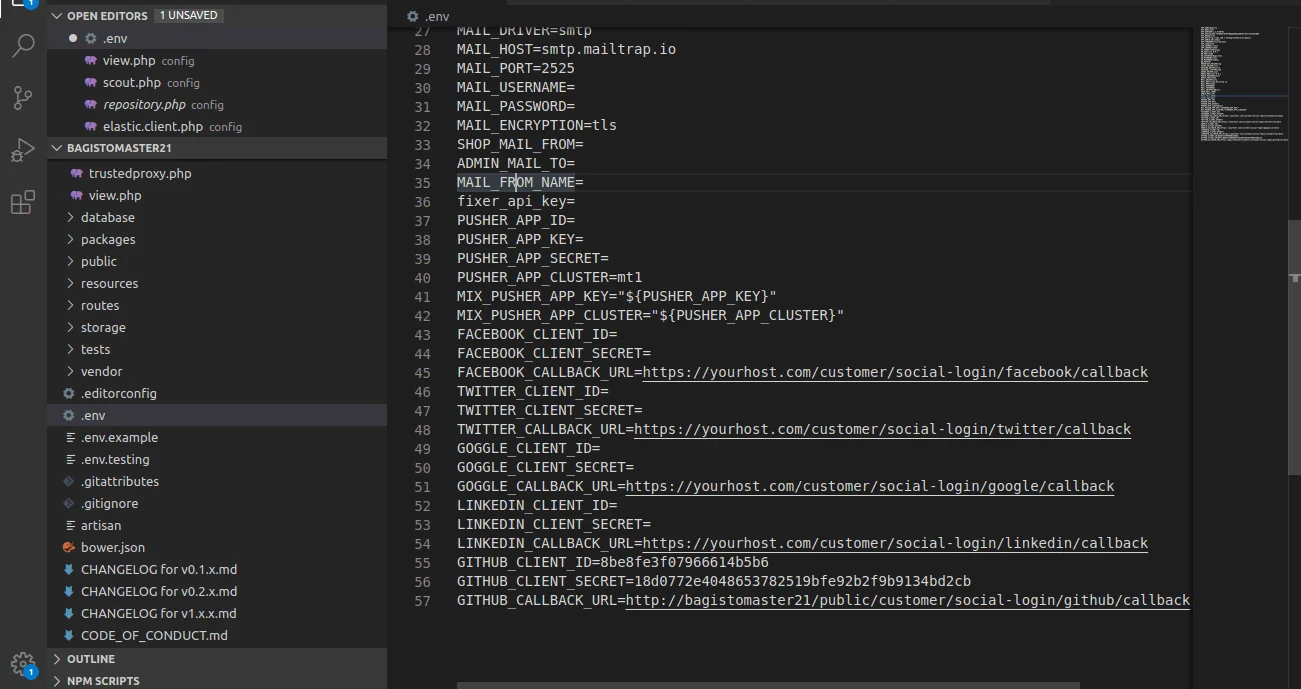Open the Manage settings gear
1301x689 pixels.
[x=22, y=664]
